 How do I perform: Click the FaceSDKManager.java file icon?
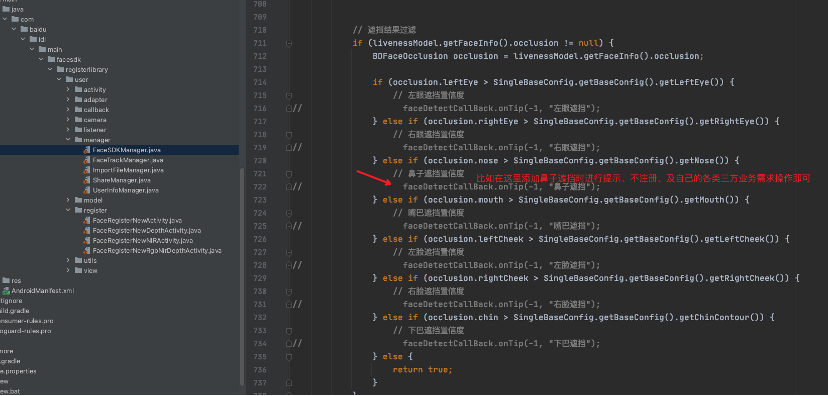pyautogui.click(x=87, y=150)
